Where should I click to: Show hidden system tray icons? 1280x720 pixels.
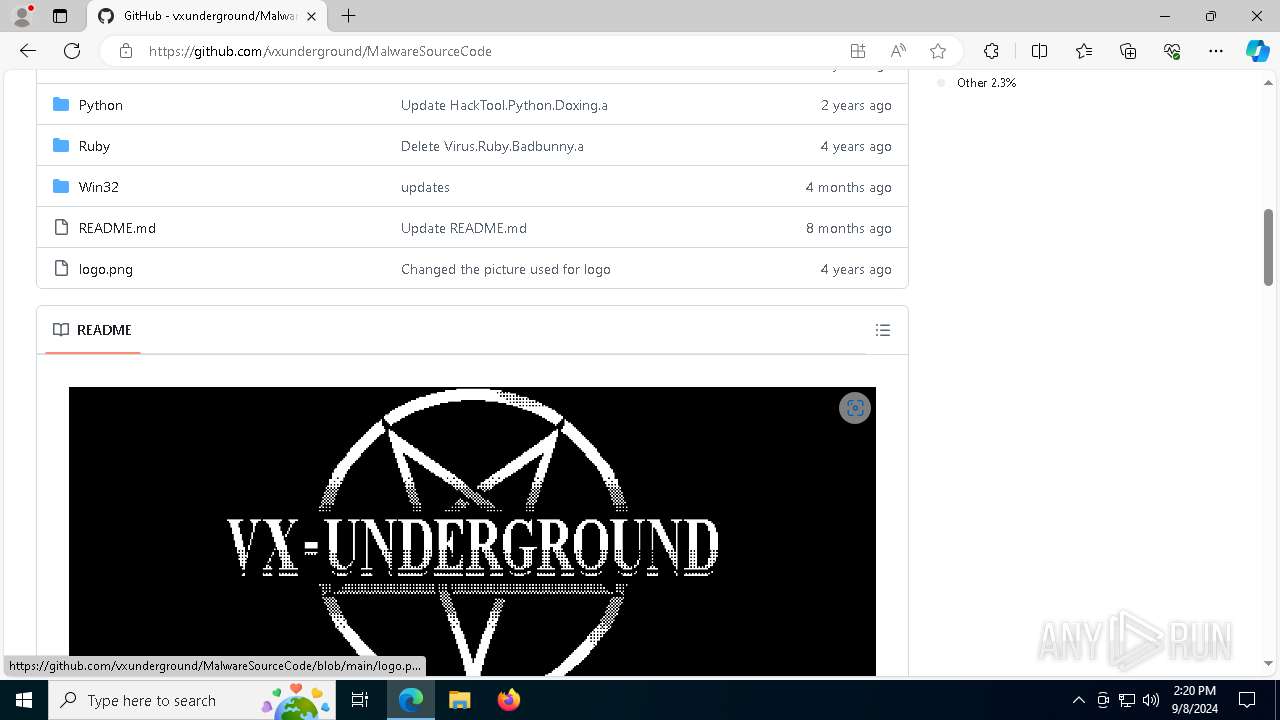click(x=1078, y=700)
